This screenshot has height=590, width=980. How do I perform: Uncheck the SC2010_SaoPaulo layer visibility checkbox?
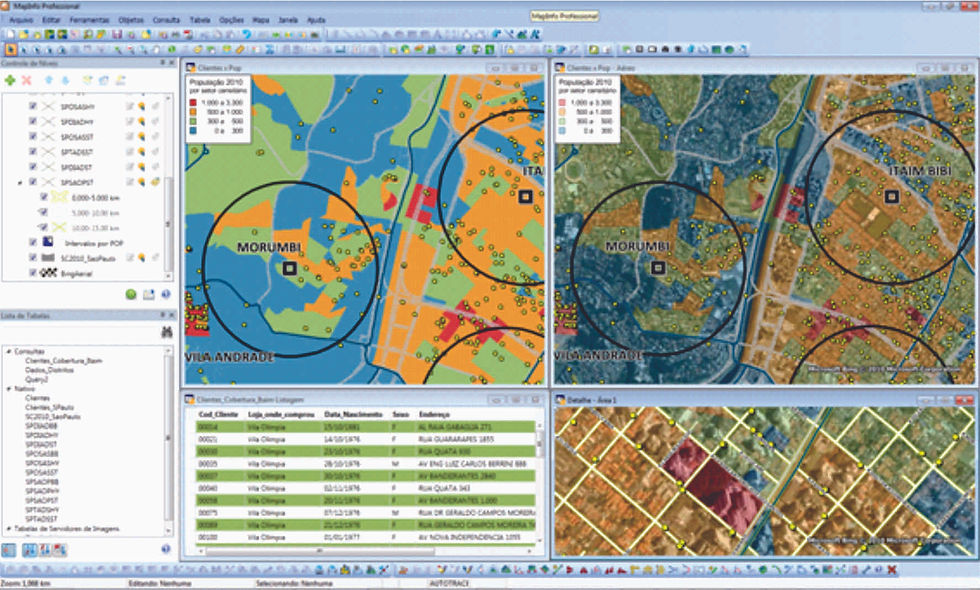[32, 258]
